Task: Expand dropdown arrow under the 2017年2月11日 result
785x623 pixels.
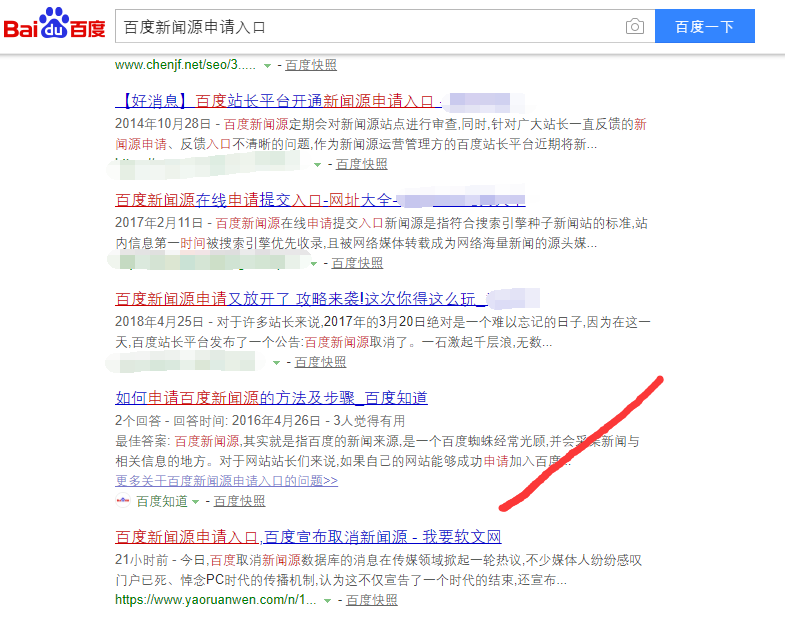Action: [x=314, y=263]
